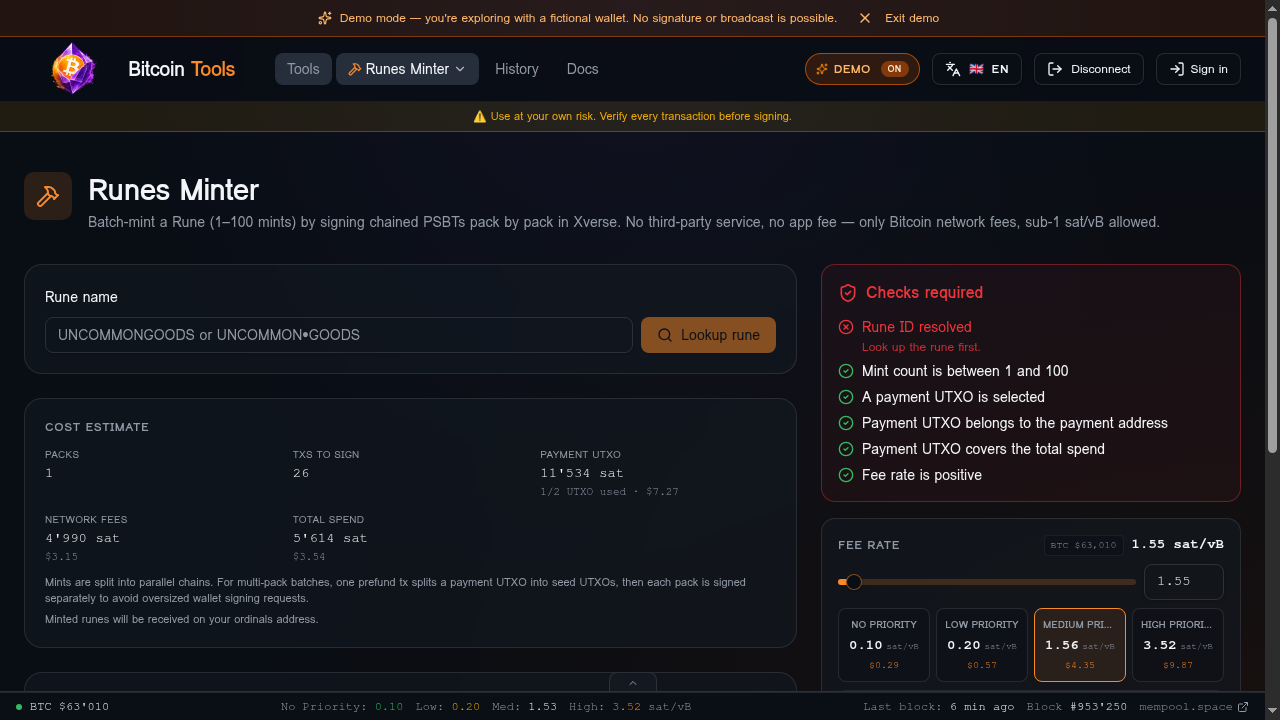Click the shield icon next to Checks required

point(848,293)
